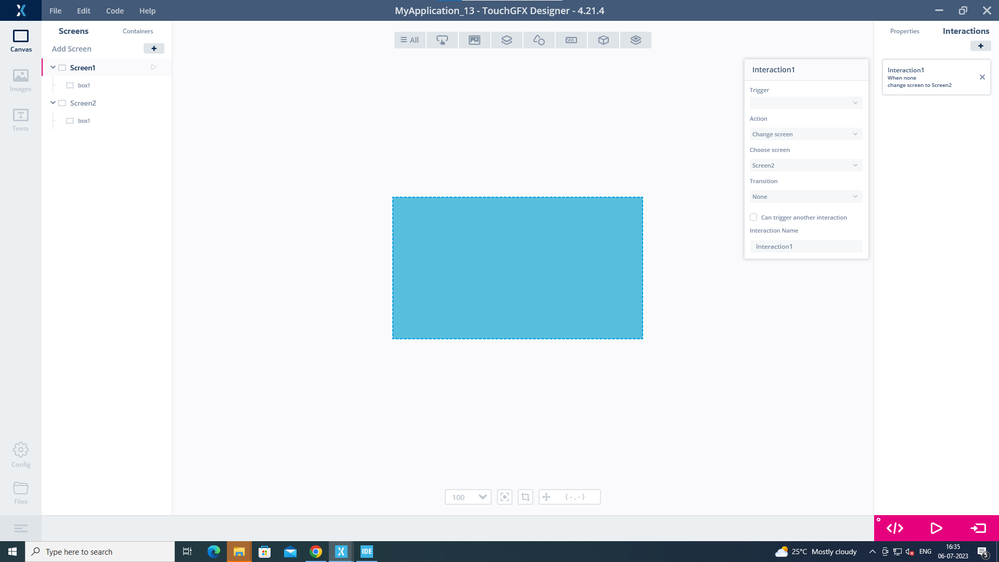Open the Config settings gear
Image resolution: width=999 pixels, height=562 pixels.
click(x=20, y=455)
